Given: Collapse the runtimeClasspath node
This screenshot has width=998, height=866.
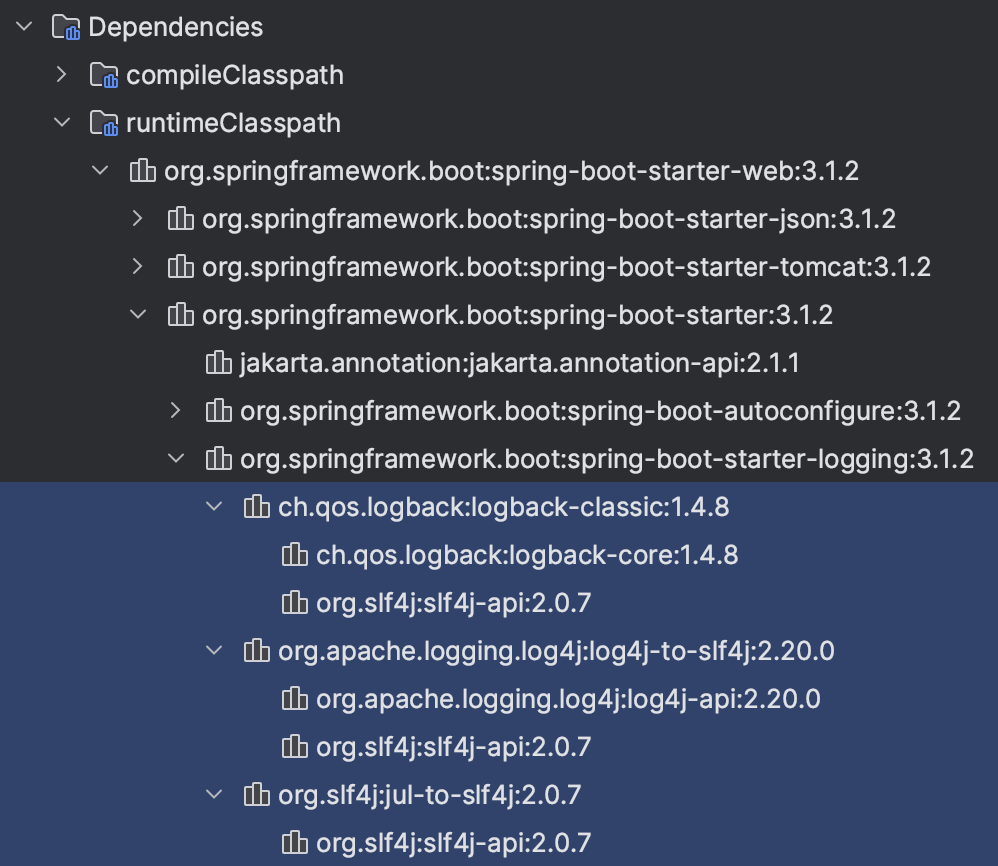Looking at the screenshot, I should coord(62,123).
